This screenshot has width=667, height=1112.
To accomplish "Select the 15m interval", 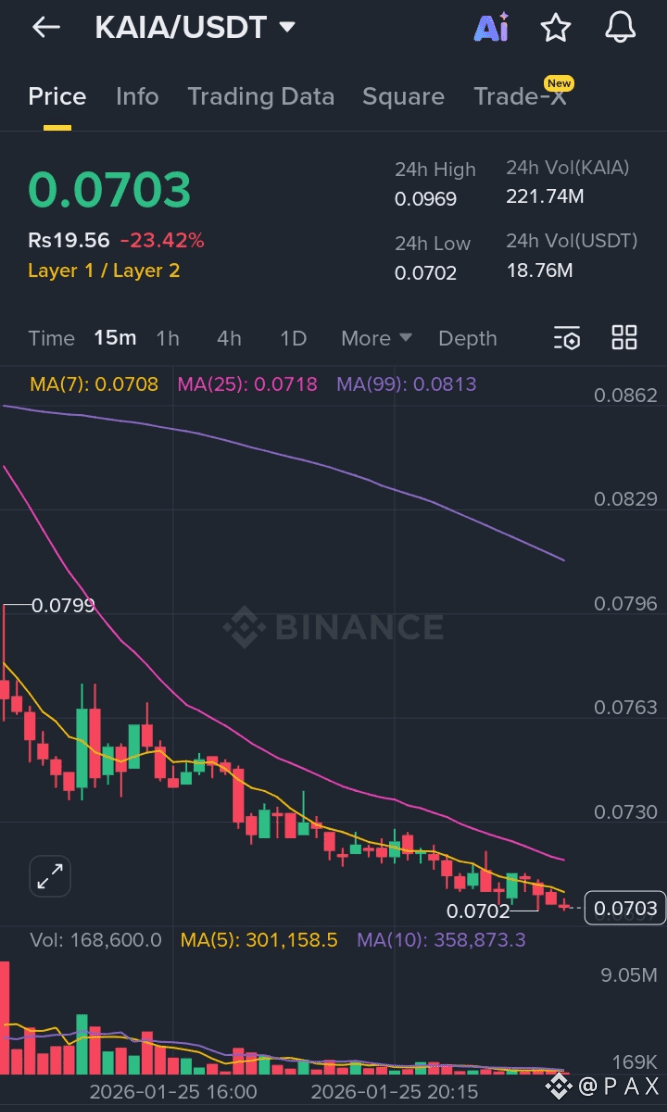I will (x=115, y=338).
